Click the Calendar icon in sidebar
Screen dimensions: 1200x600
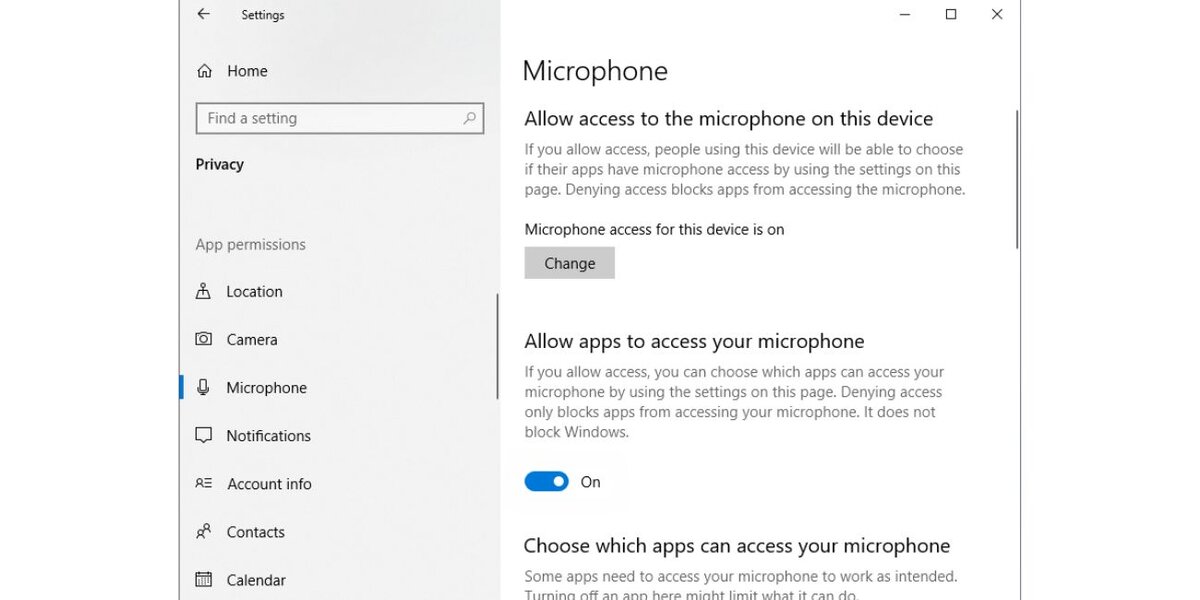(204, 579)
